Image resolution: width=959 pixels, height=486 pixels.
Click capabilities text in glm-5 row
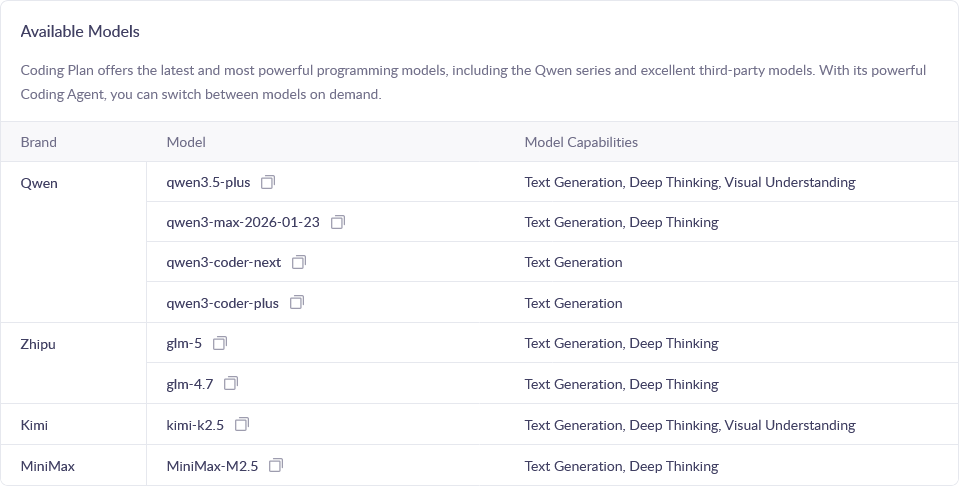[x=621, y=344]
